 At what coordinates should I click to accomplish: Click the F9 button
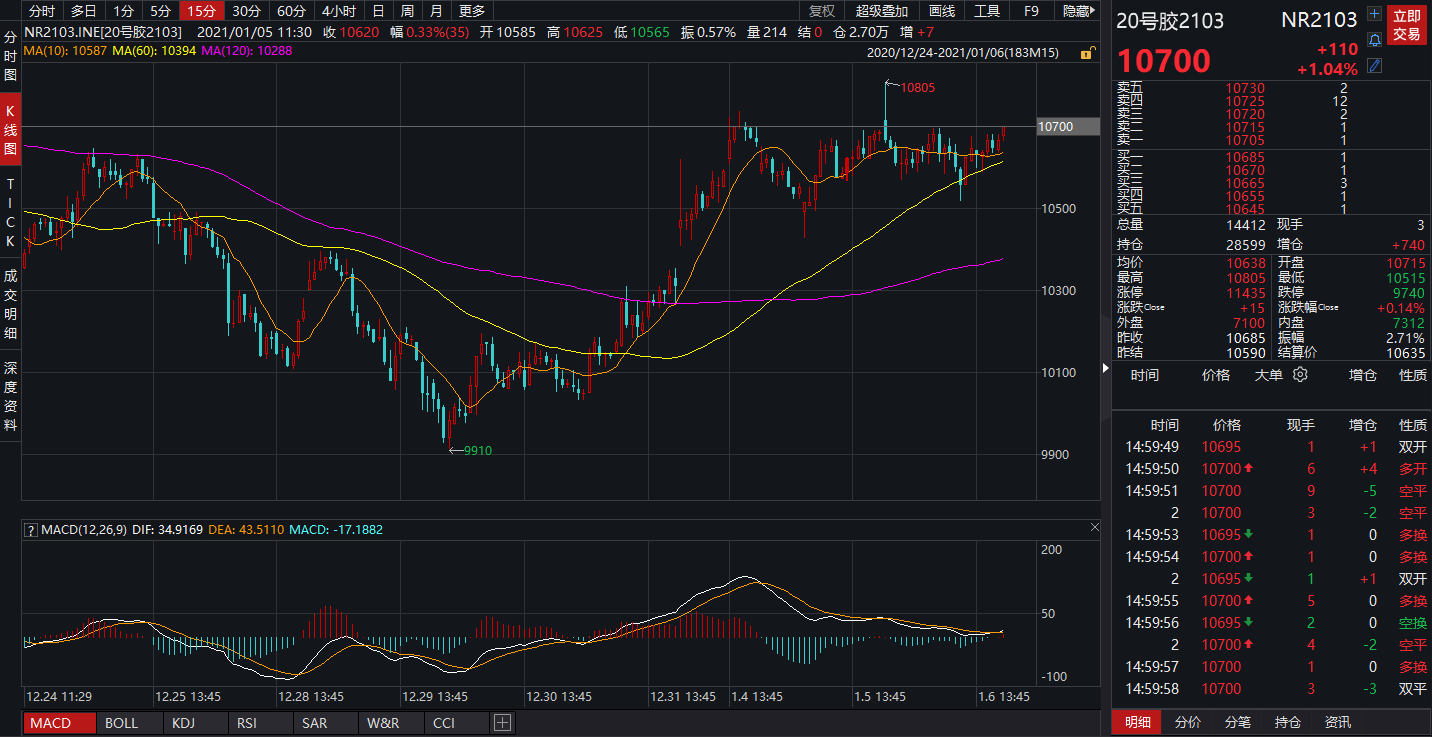click(1031, 11)
